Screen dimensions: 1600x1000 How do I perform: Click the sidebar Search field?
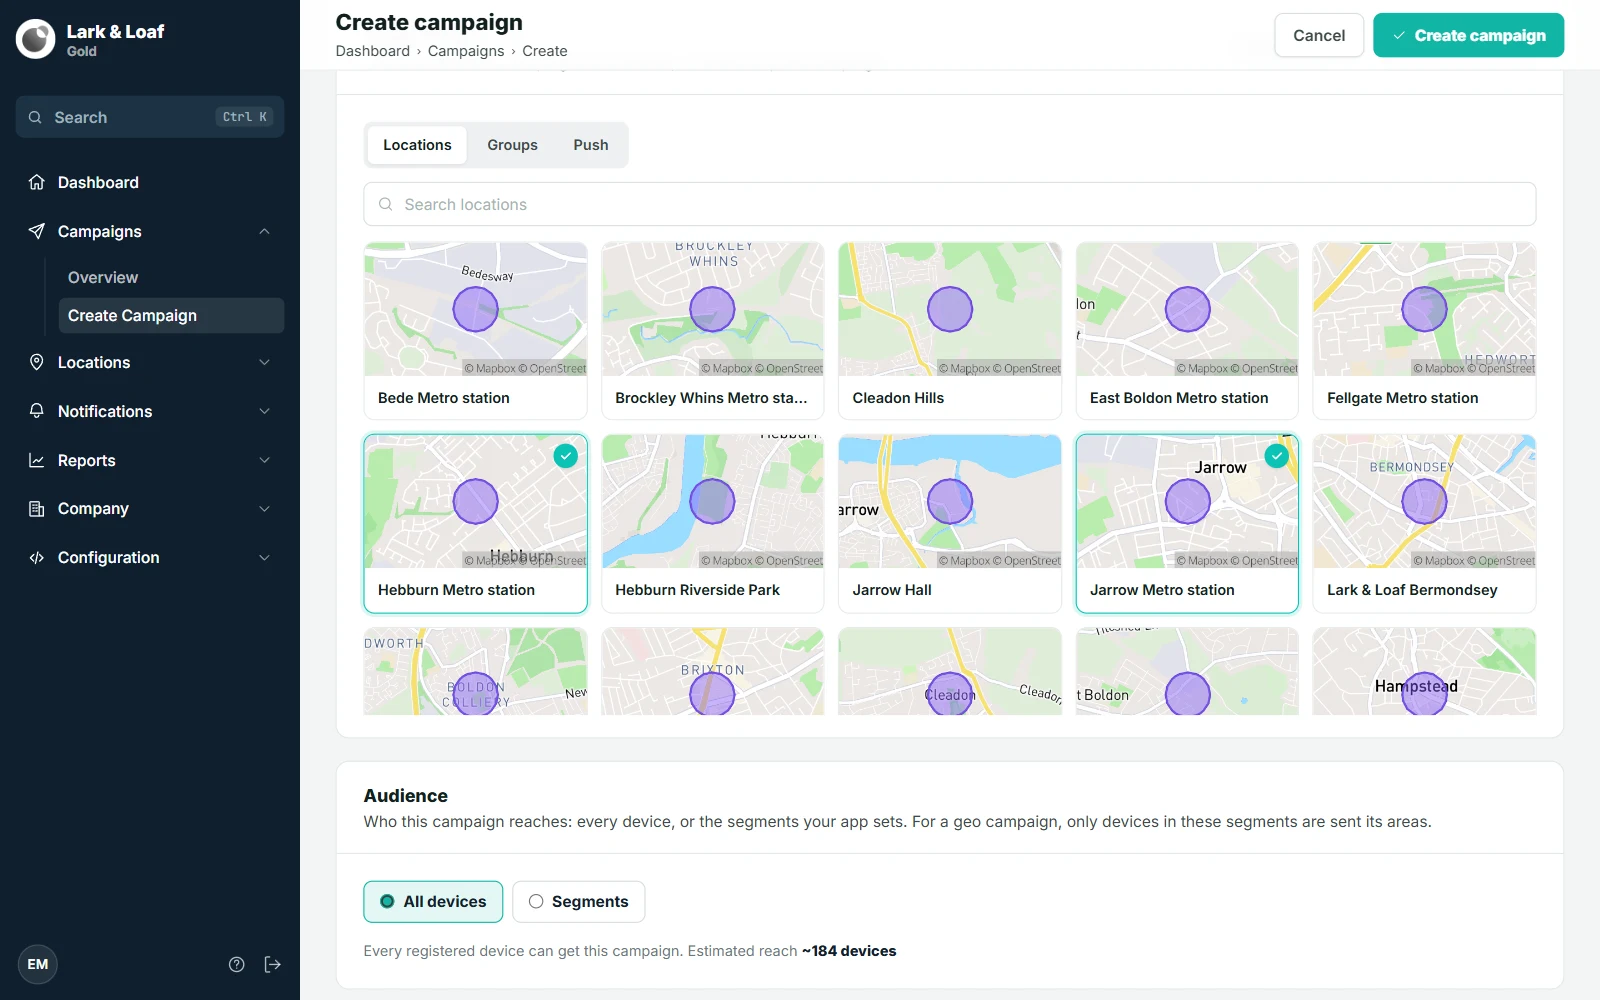tap(150, 117)
